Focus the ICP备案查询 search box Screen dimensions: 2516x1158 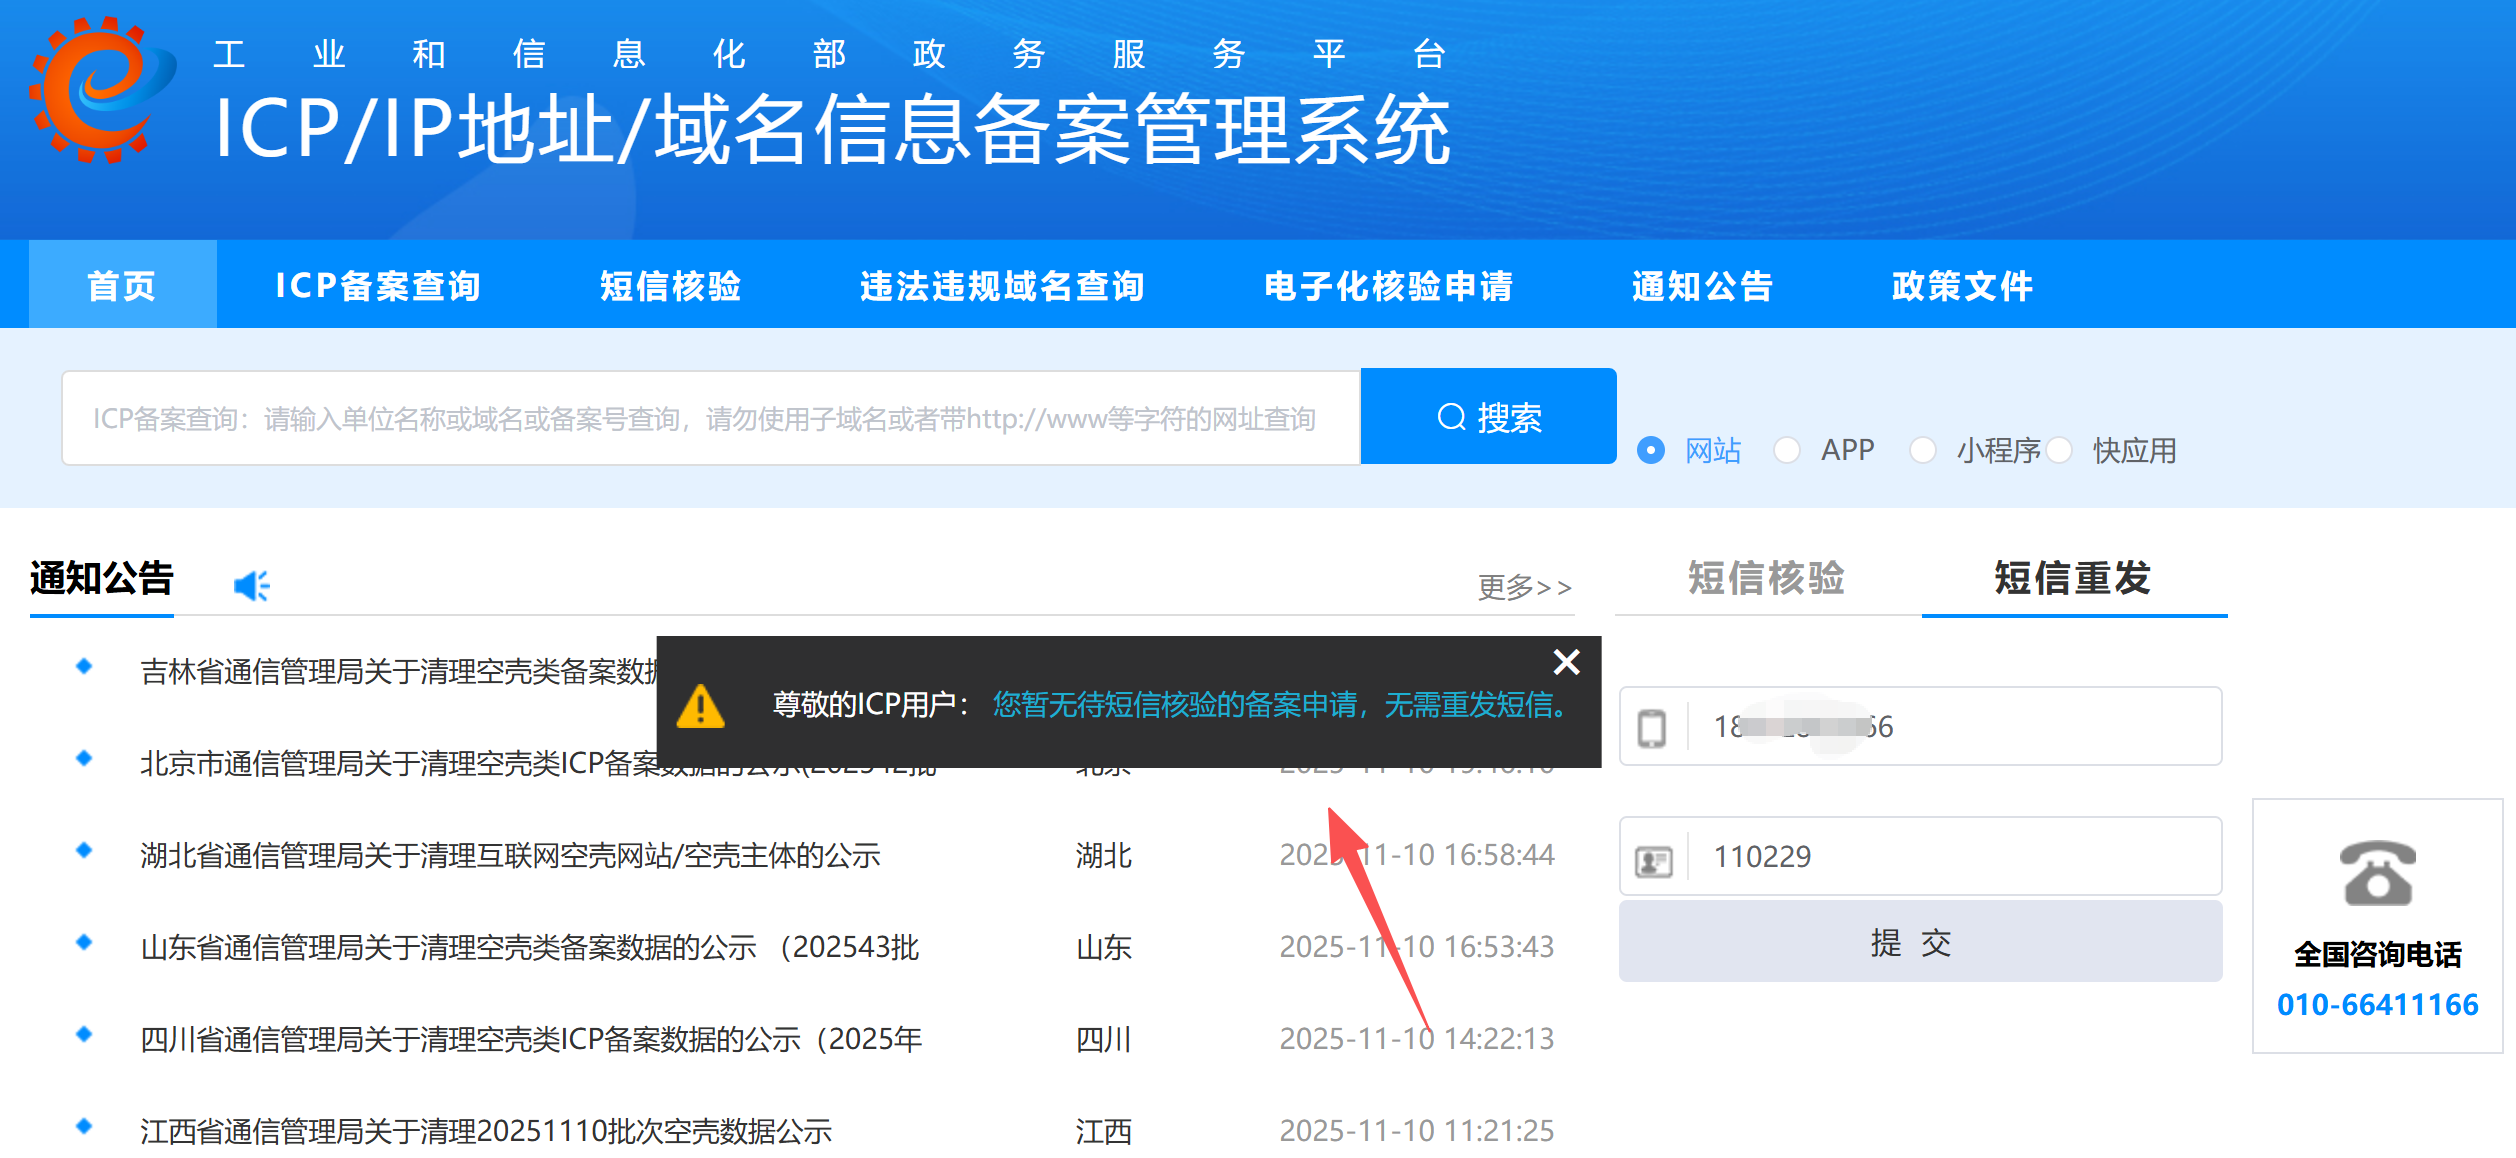pyautogui.click(x=710, y=418)
